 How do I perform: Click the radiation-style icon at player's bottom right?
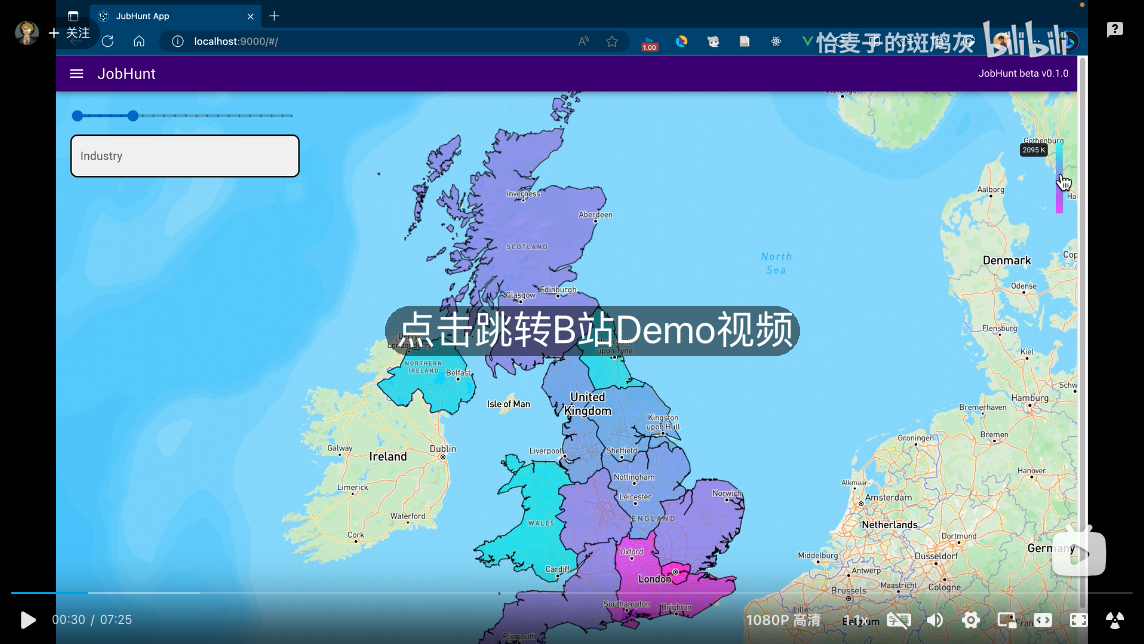click(x=1115, y=620)
